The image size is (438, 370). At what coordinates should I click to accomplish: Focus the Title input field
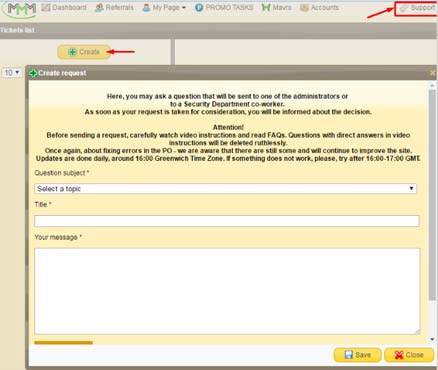point(227,221)
